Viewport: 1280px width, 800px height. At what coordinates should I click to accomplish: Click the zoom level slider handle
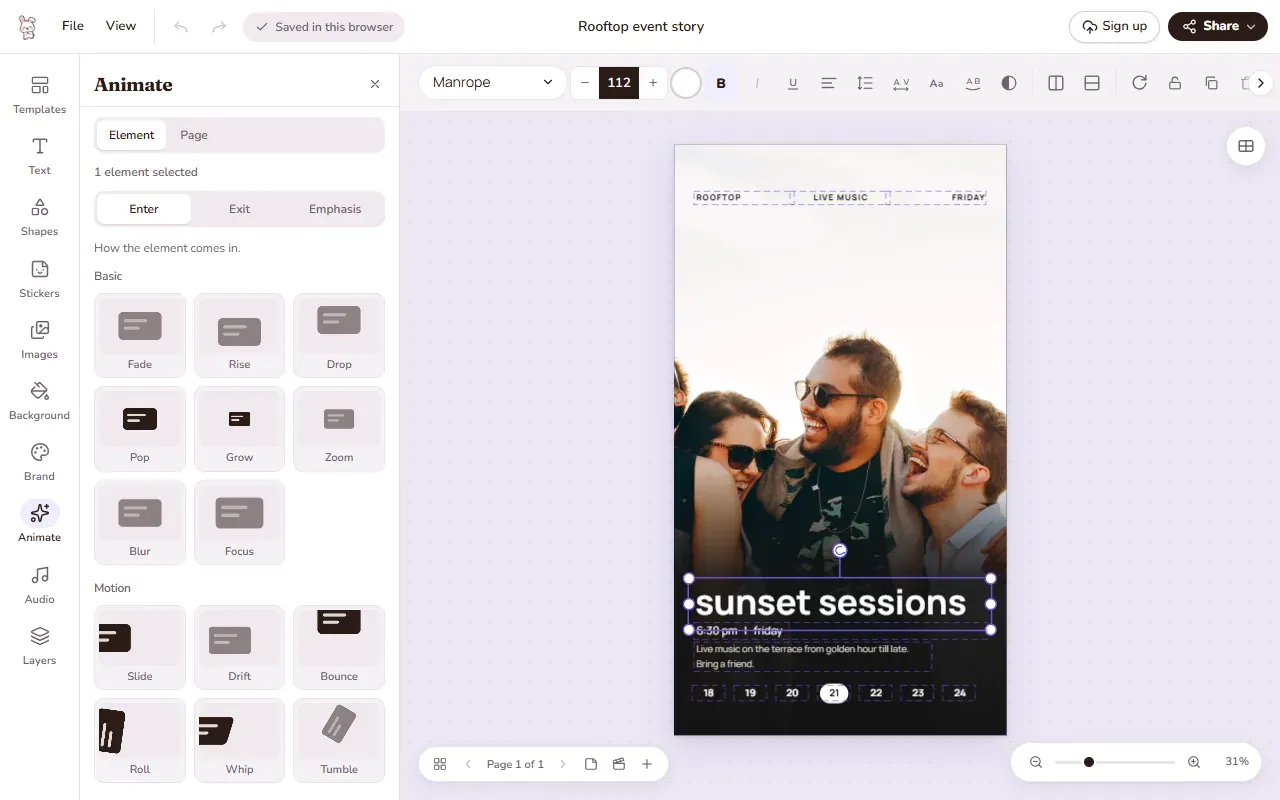tap(1089, 762)
